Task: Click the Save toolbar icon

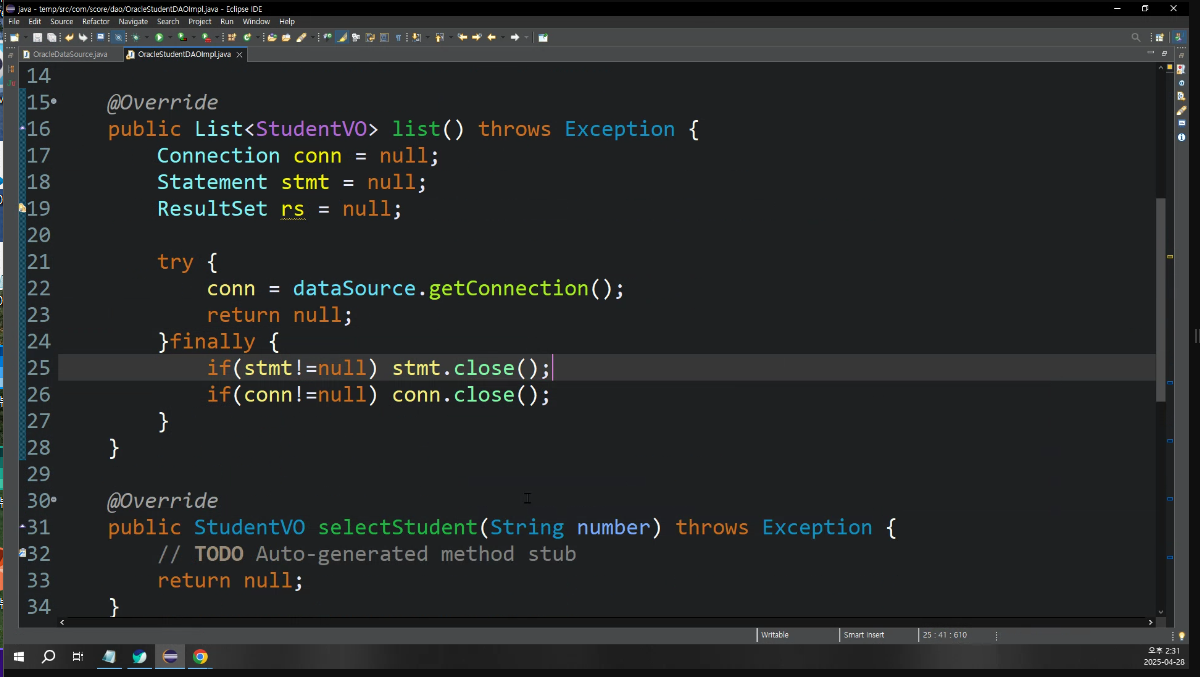Action: [x=37, y=37]
